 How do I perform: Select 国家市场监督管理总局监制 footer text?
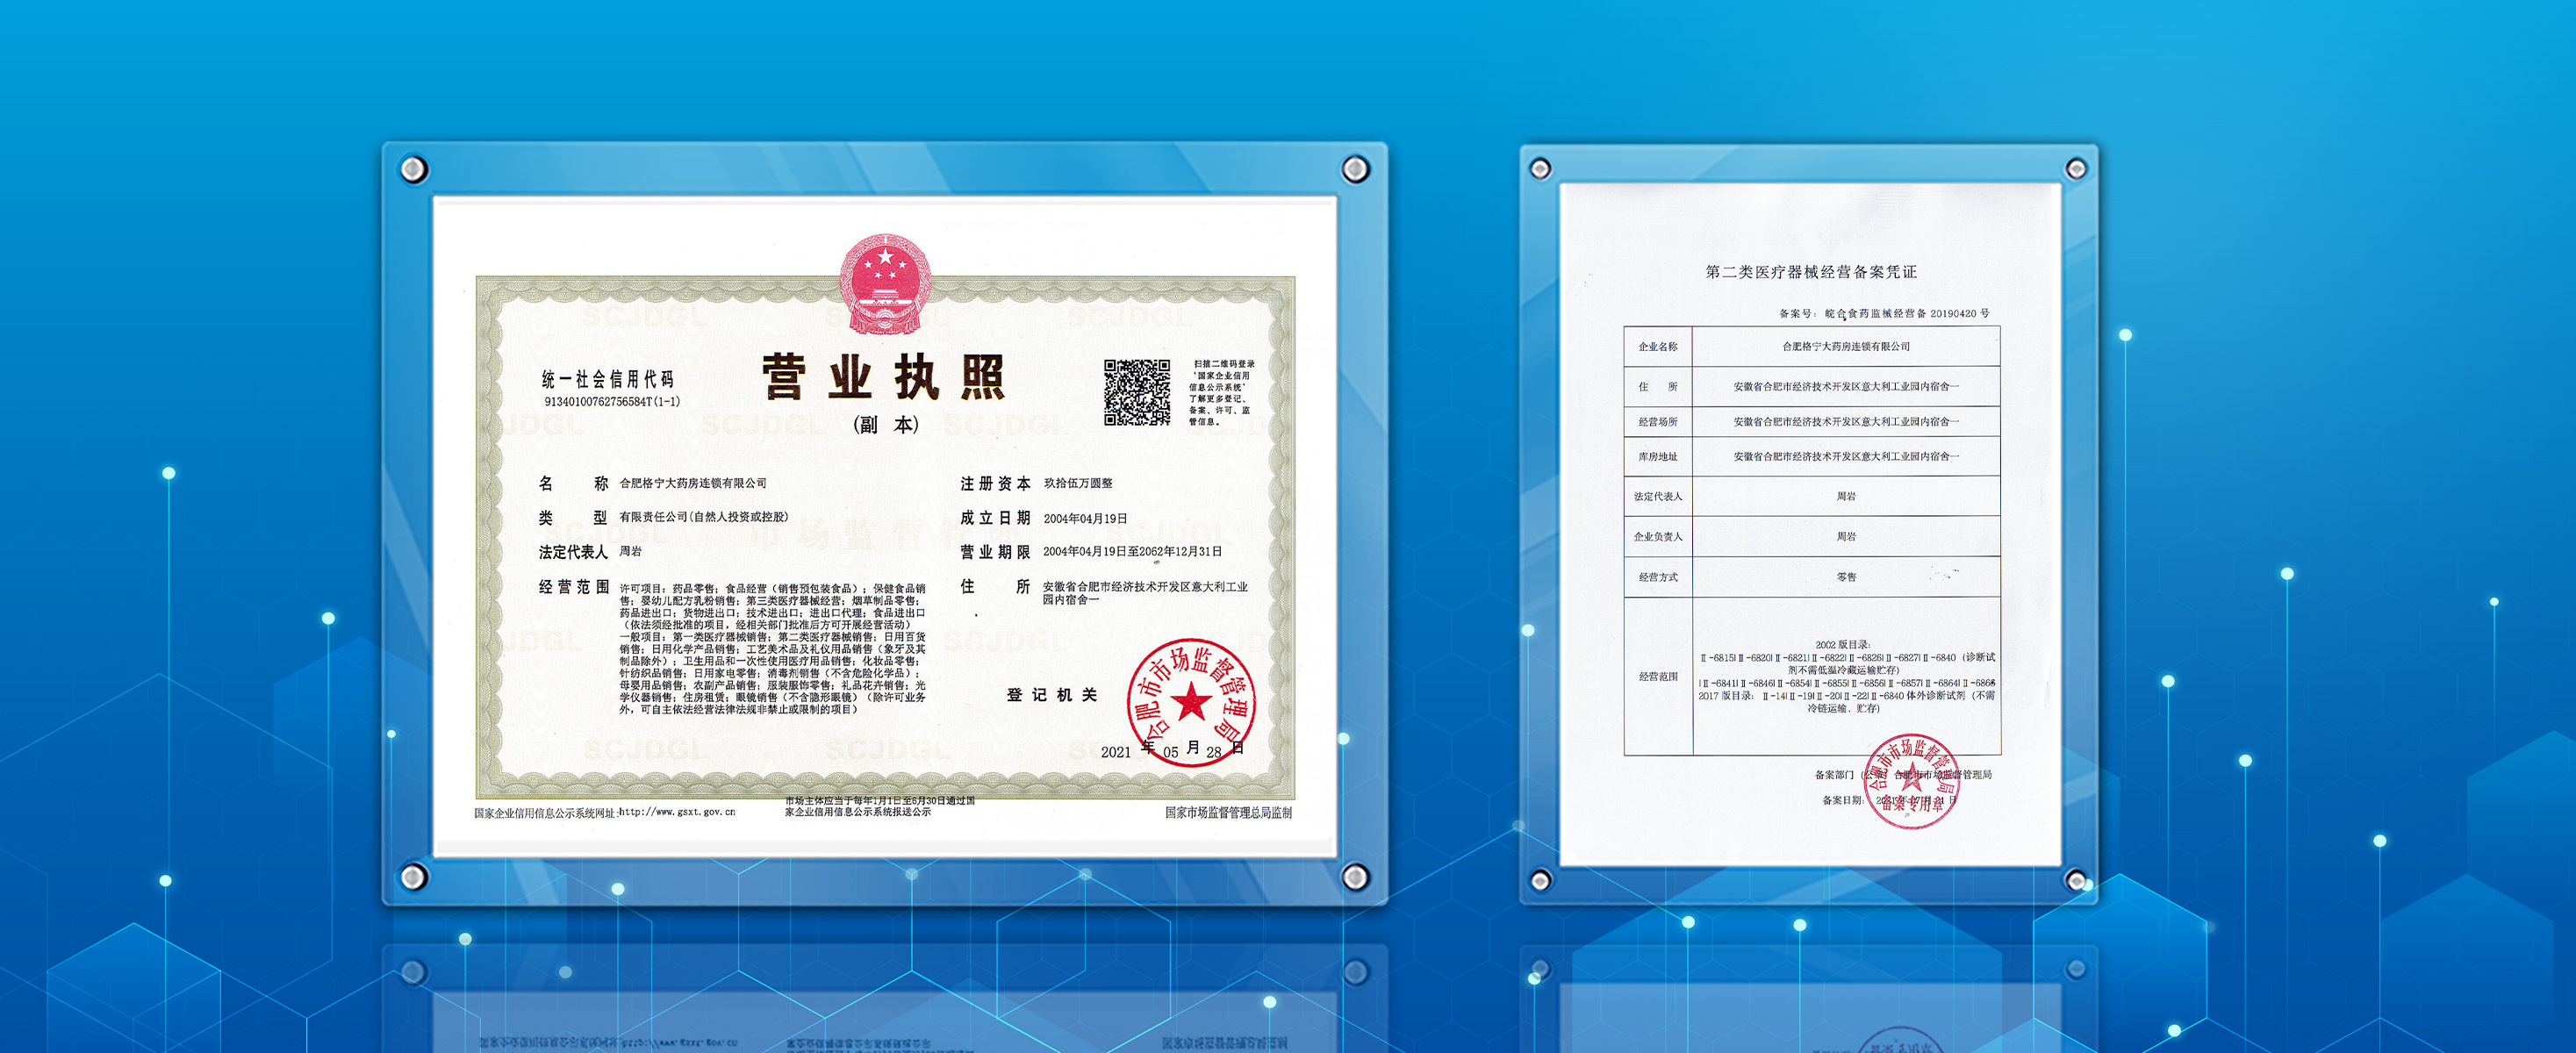[1228, 812]
